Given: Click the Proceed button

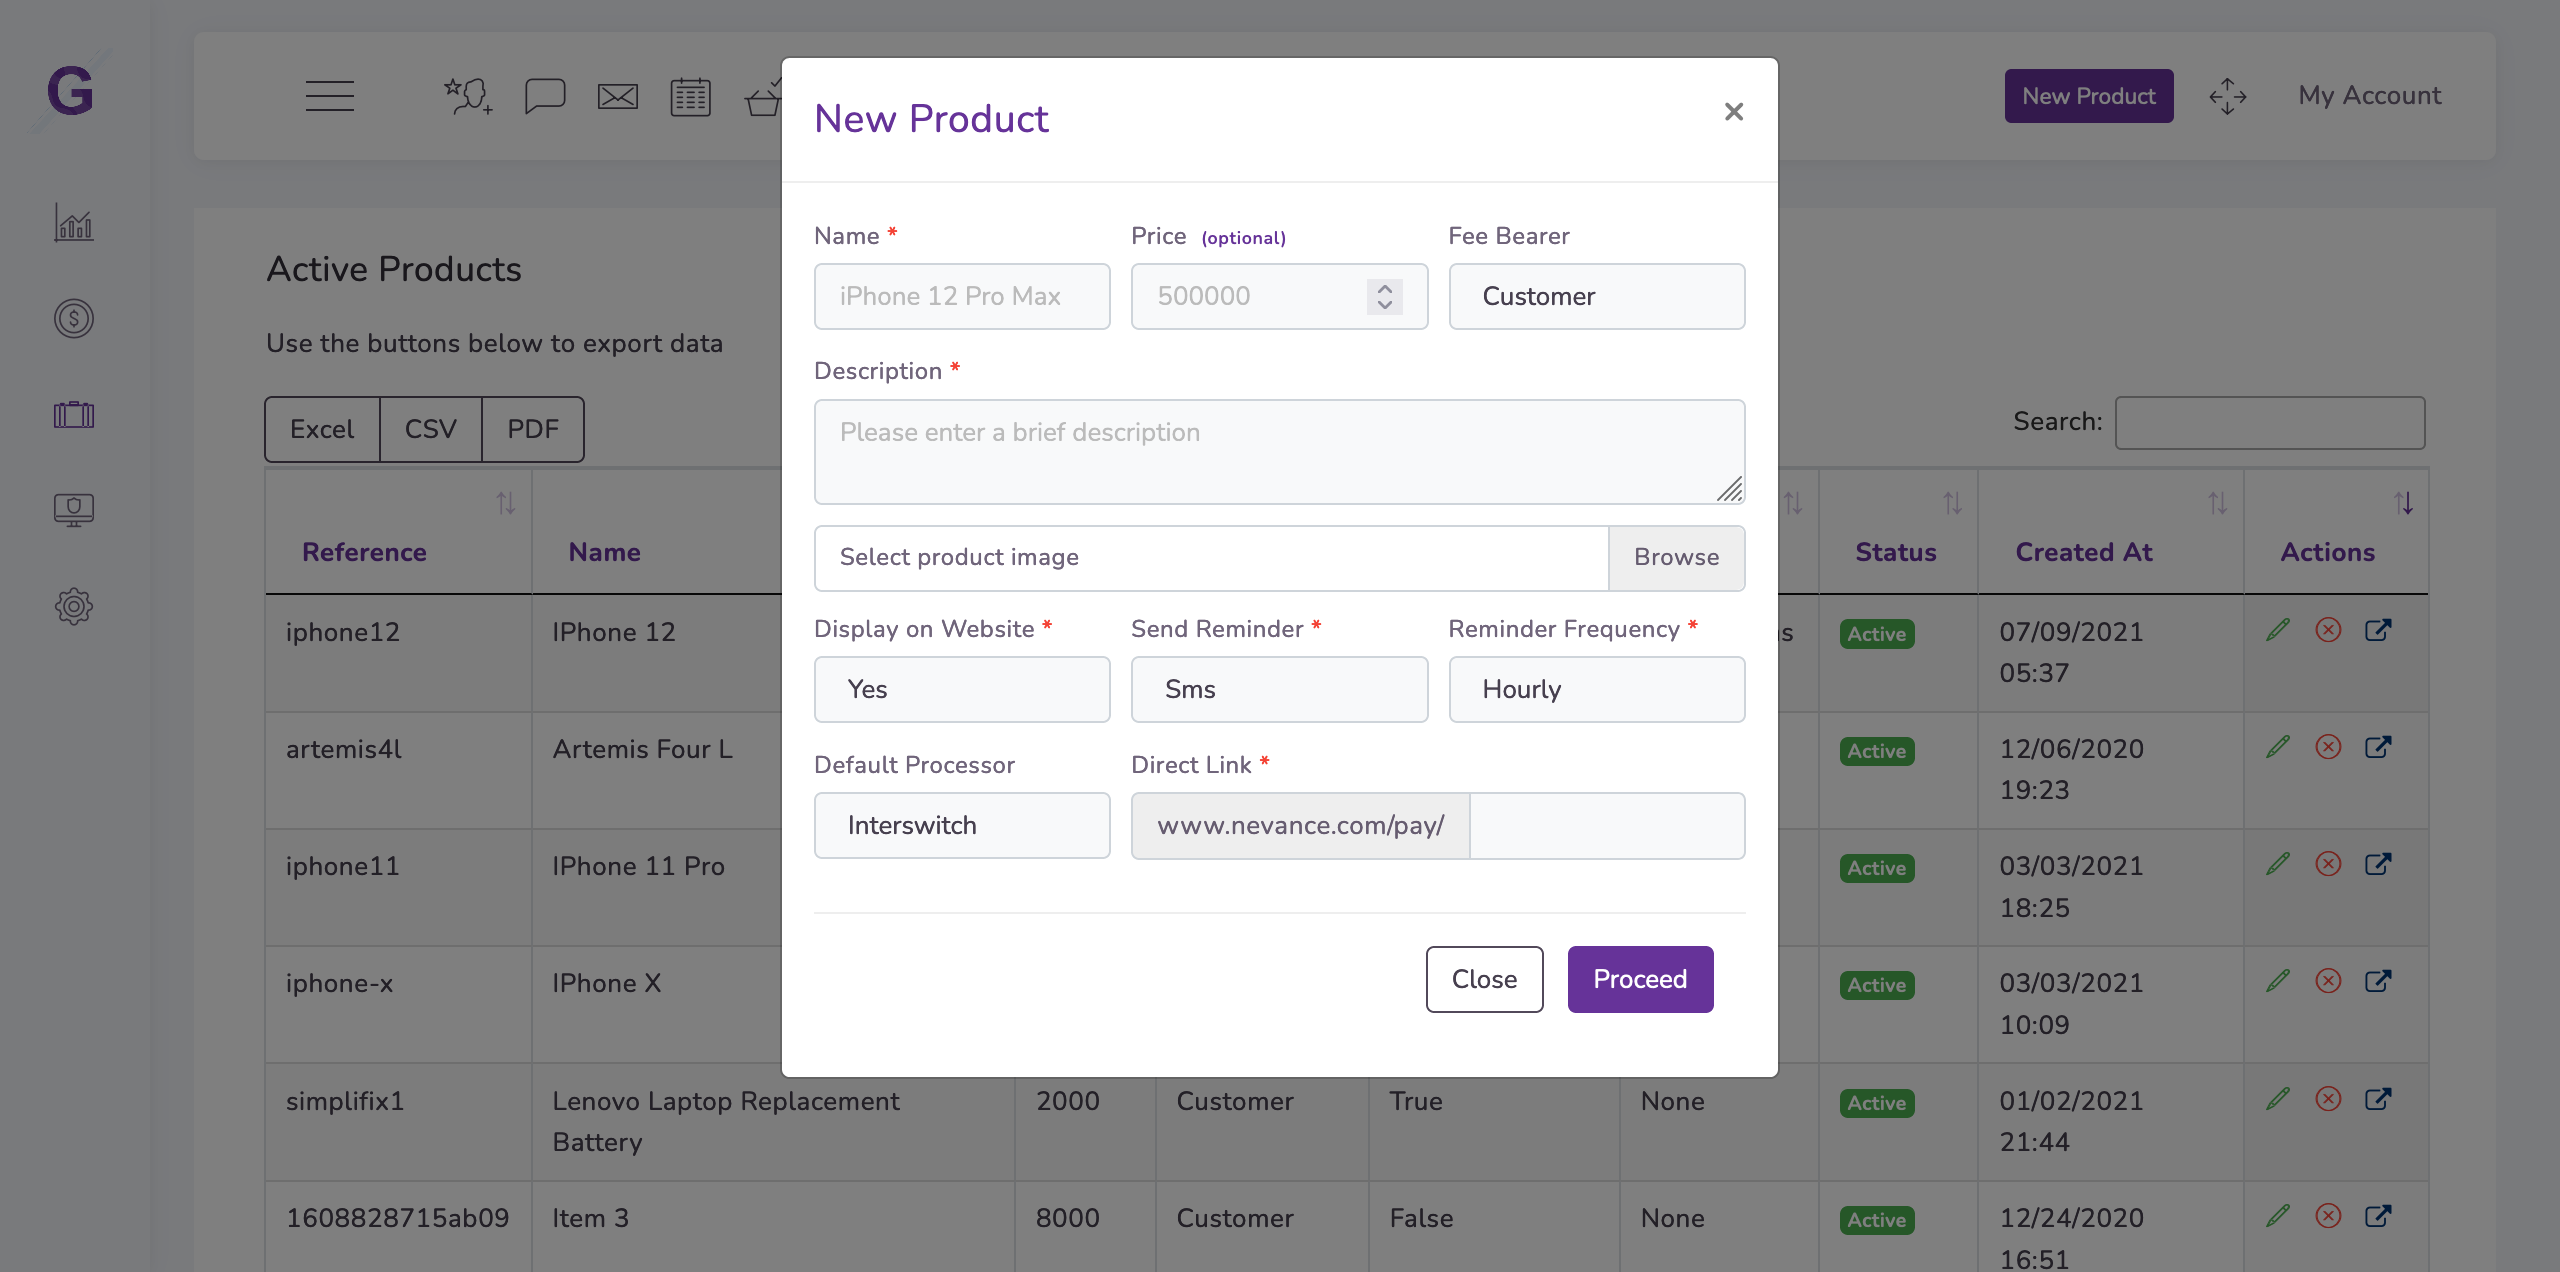Looking at the screenshot, I should click(x=1639, y=979).
